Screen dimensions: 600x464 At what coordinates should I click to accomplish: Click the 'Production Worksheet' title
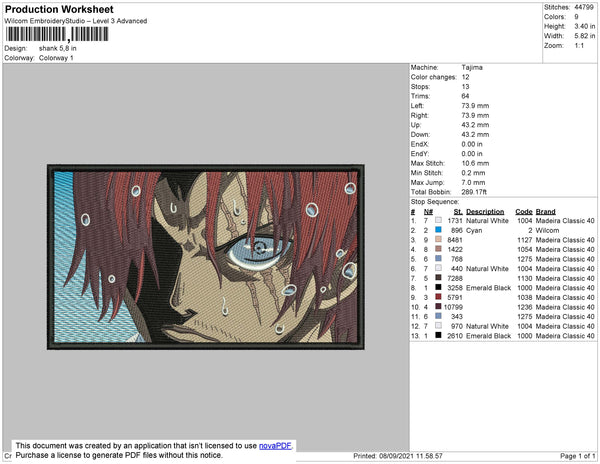[x=59, y=10]
